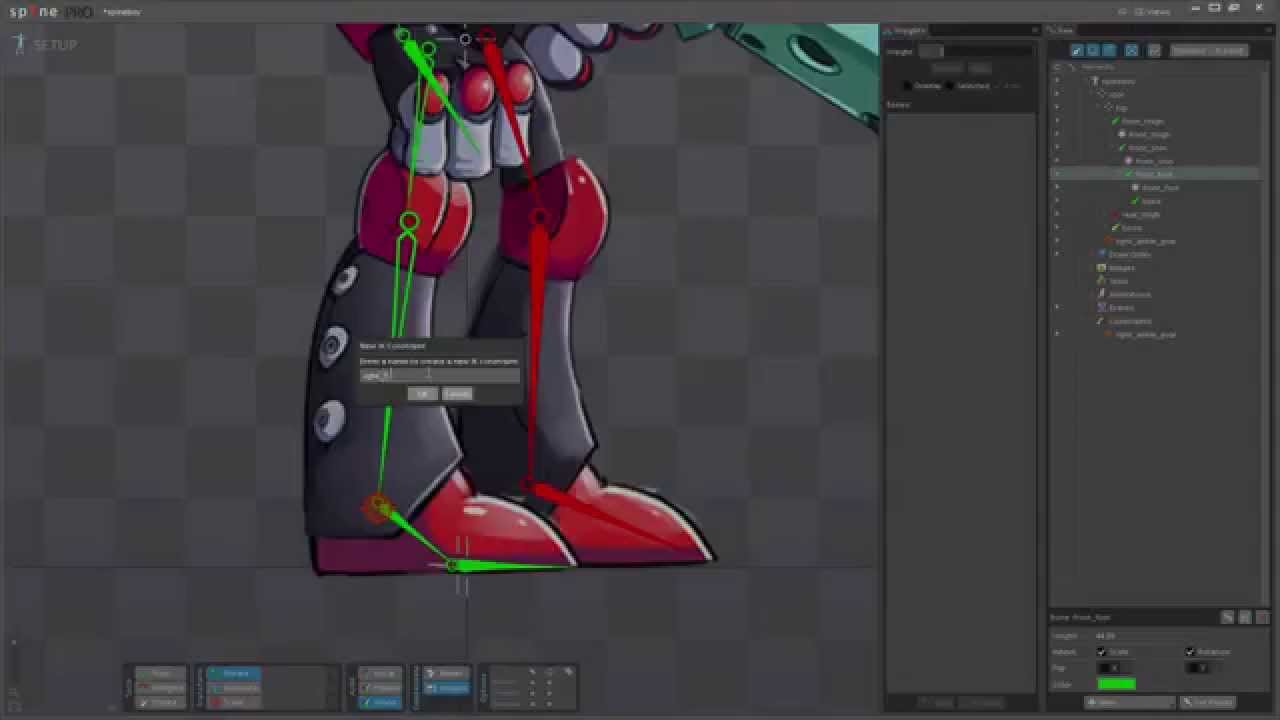Open the Events node in tree

(x=1121, y=308)
